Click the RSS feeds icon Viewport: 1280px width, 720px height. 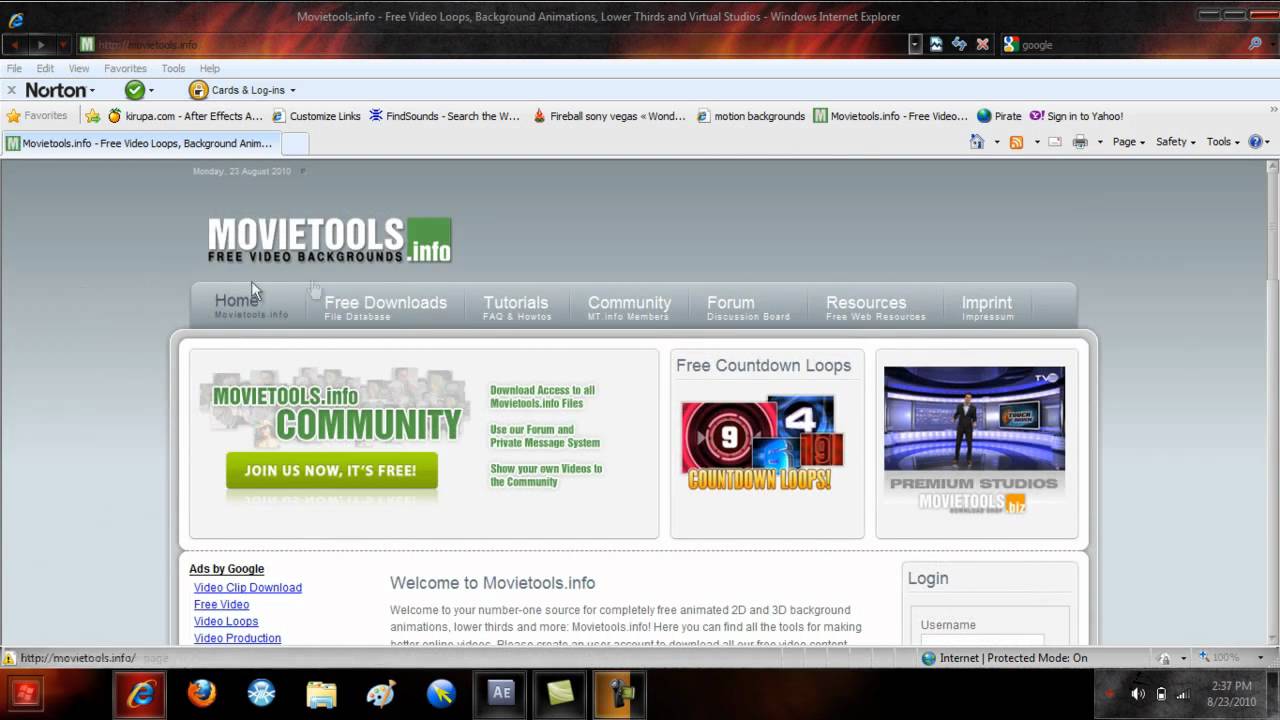1016,142
